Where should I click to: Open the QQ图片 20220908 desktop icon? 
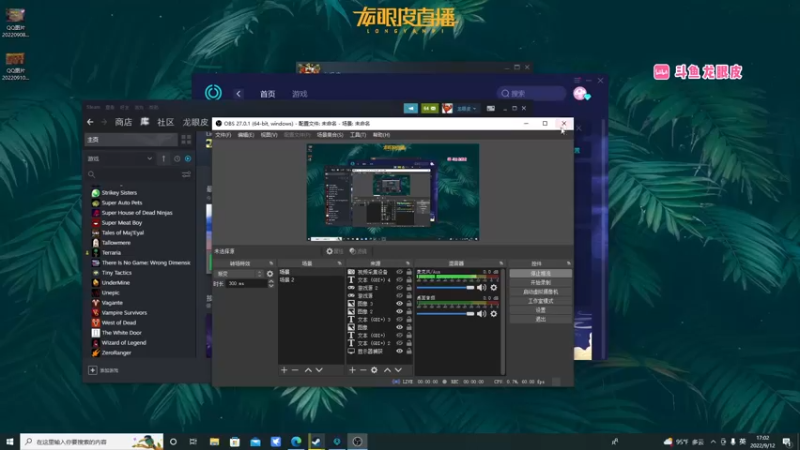pyautogui.click(x=15, y=22)
